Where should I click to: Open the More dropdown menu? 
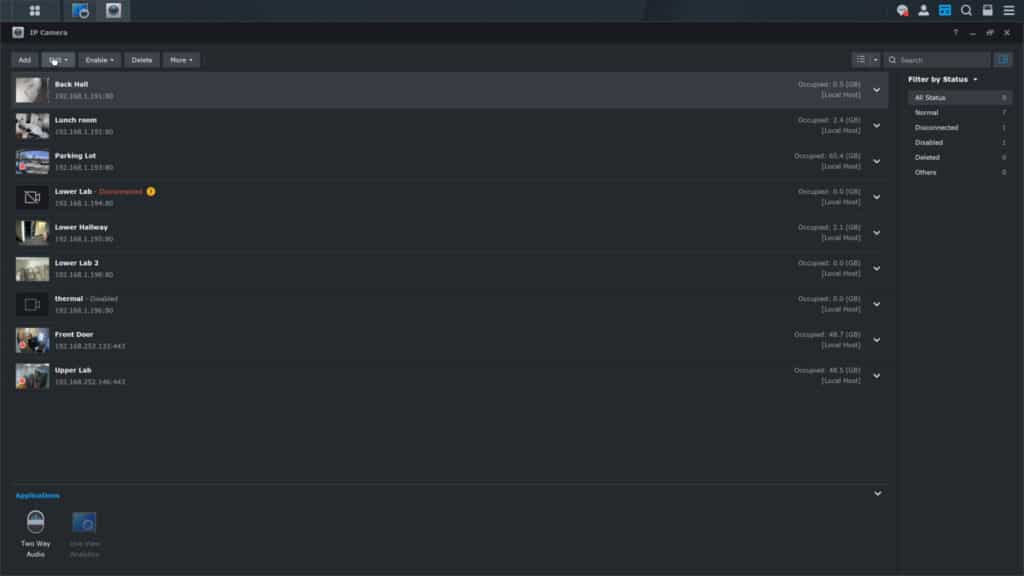[x=181, y=60]
